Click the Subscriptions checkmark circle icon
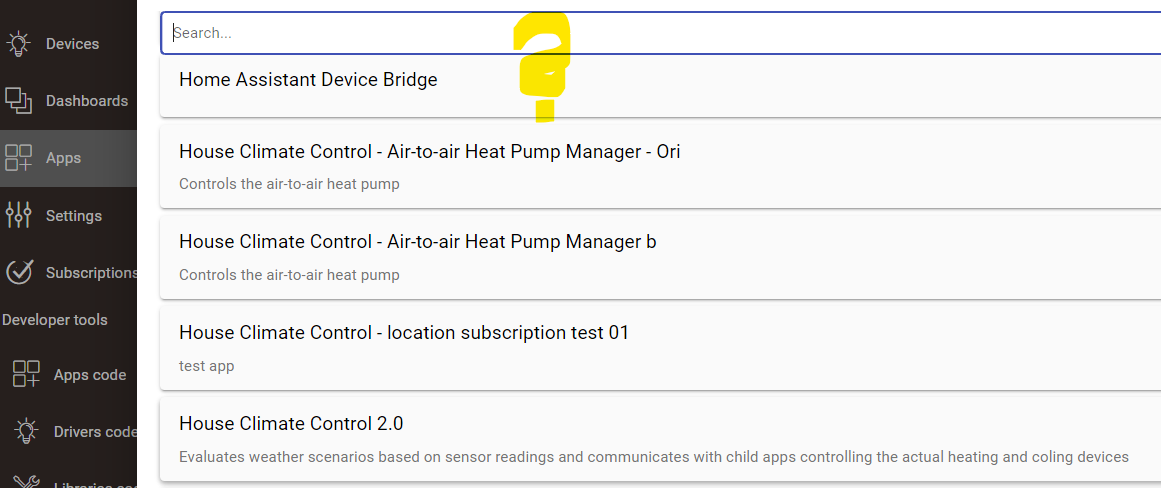 coord(18,272)
